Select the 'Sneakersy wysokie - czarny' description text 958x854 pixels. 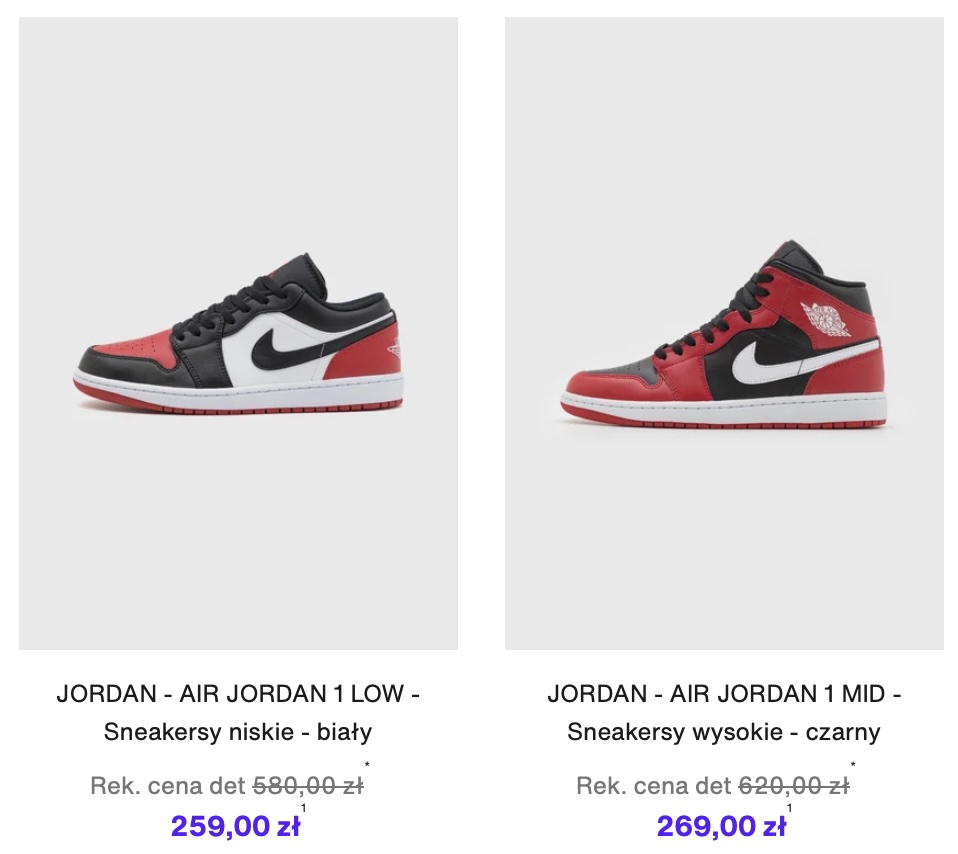click(724, 732)
